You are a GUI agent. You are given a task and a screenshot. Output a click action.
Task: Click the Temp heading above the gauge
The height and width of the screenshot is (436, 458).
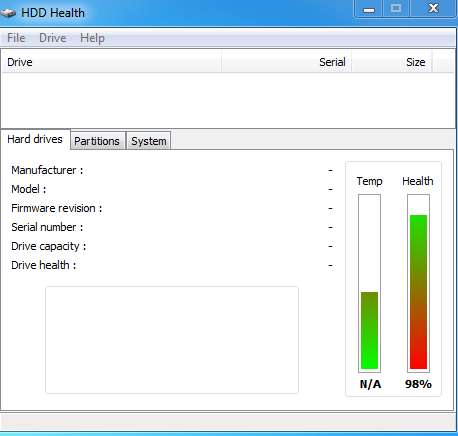(x=369, y=181)
